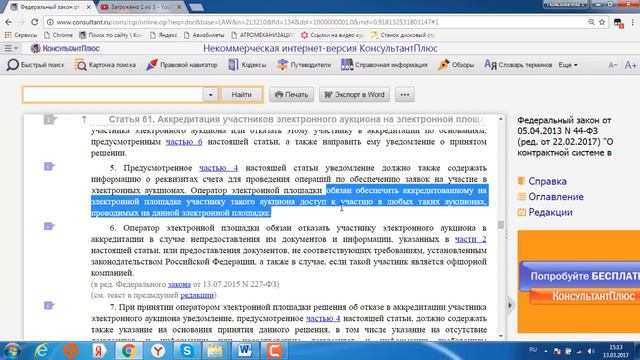The width and height of the screenshot is (640, 360).
Task: Click the address bar URL
Action: coord(247,22)
